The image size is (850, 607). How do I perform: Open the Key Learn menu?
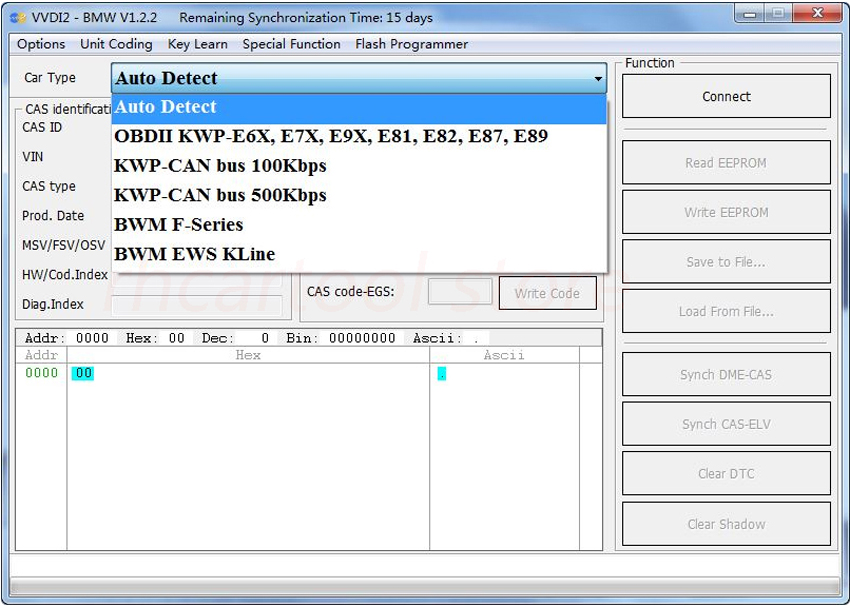click(x=197, y=44)
